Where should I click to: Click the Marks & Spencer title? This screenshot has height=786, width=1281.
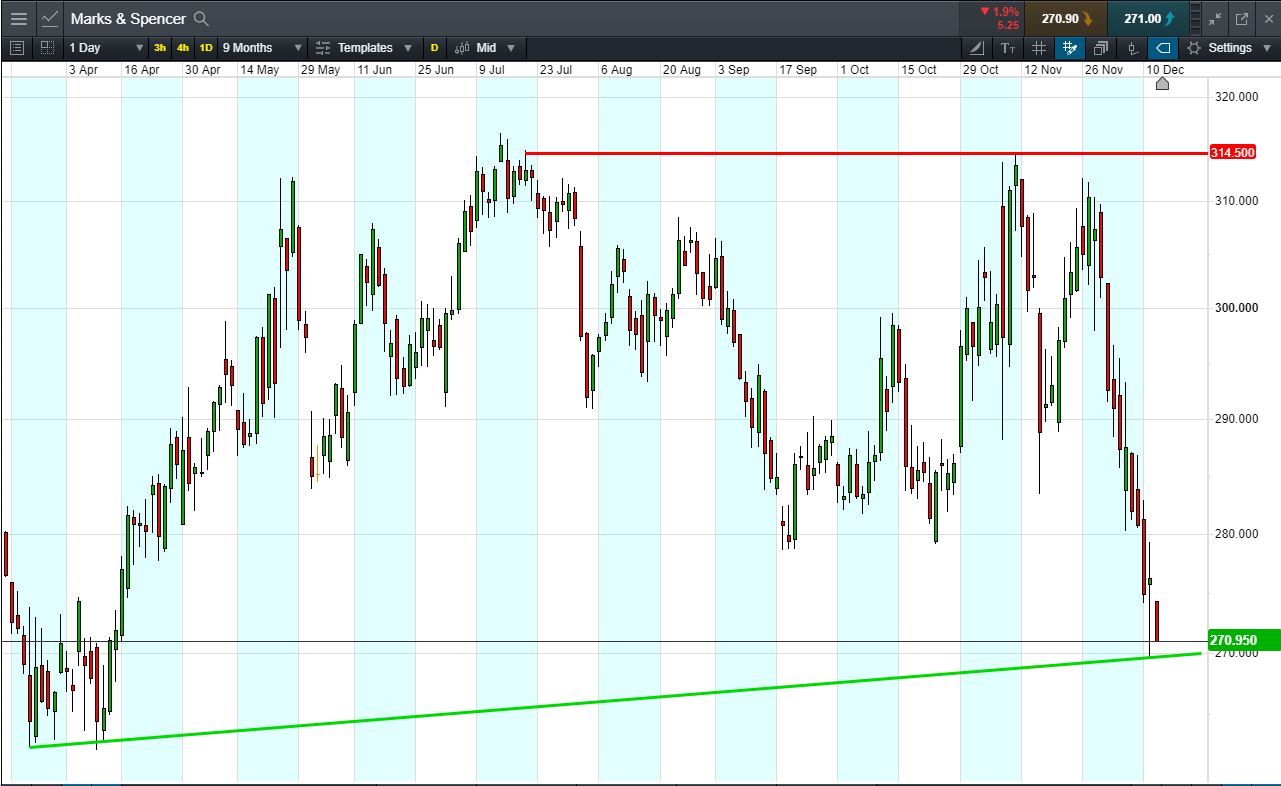pyautogui.click(x=128, y=19)
